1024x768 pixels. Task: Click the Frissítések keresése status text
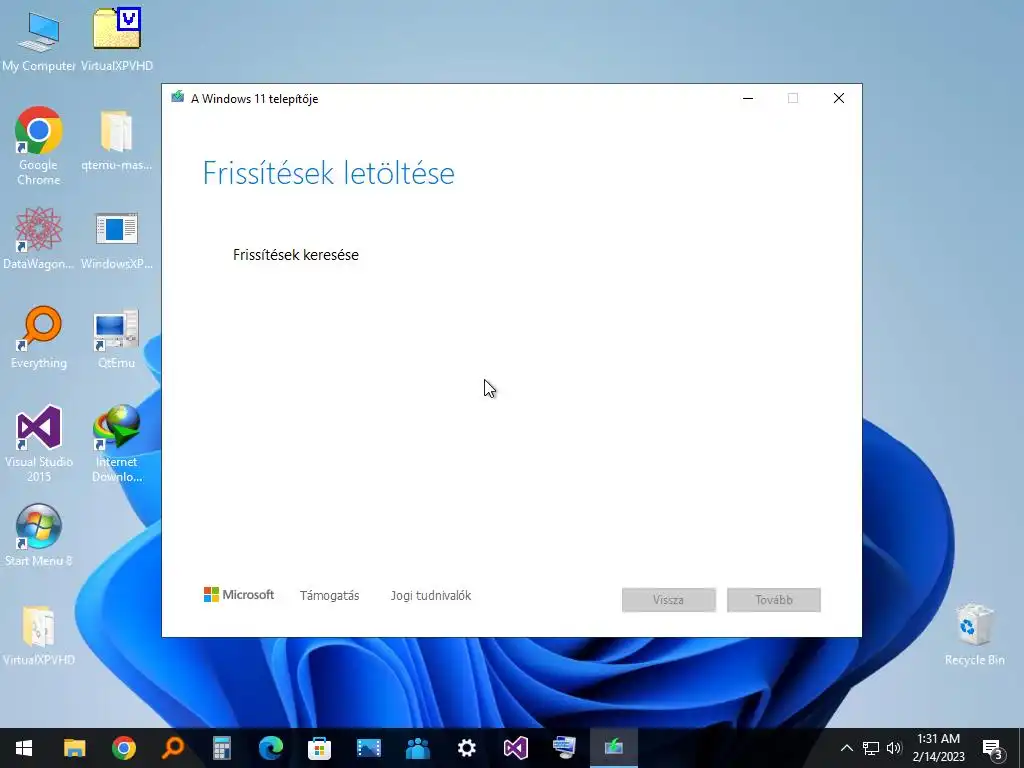coord(296,255)
